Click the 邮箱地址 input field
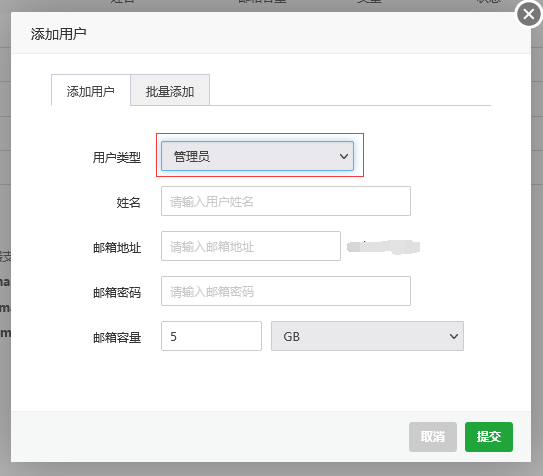This screenshot has width=543, height=476. point(251,246)
